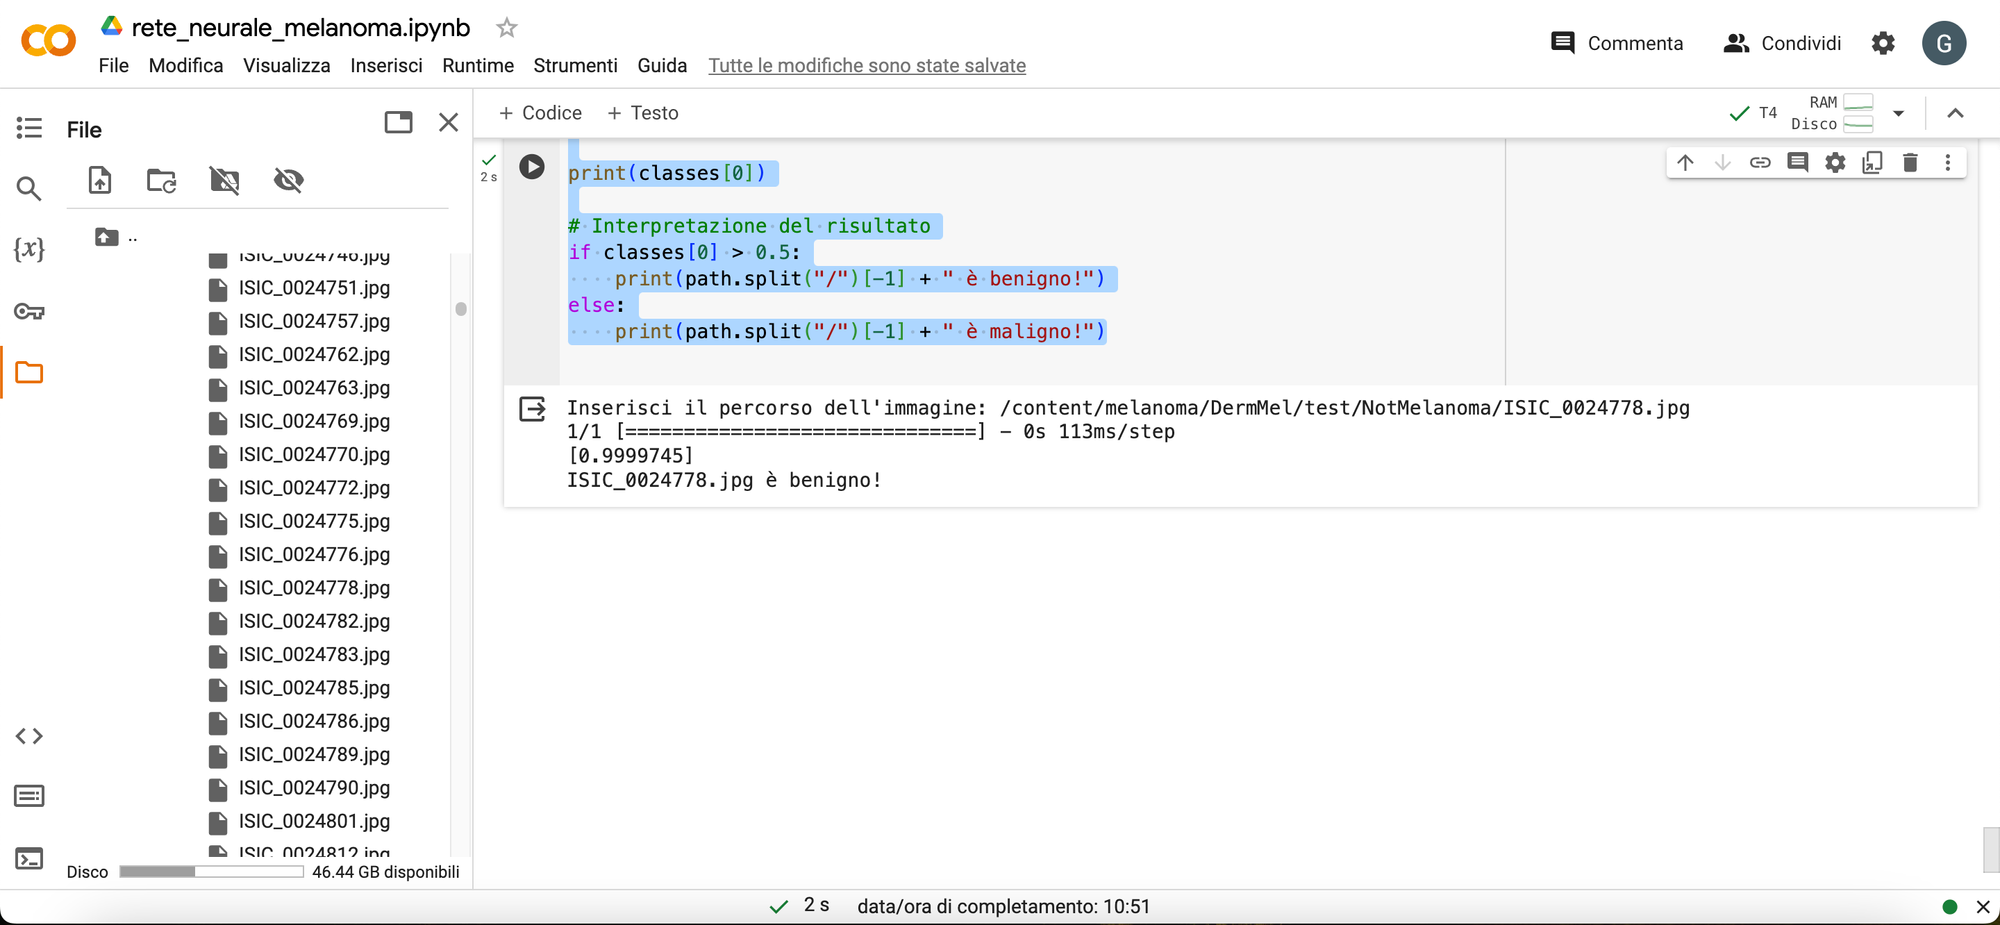
Task: Select ISIC_0024763.jpg in file list
Action: (x=314, y=388)
